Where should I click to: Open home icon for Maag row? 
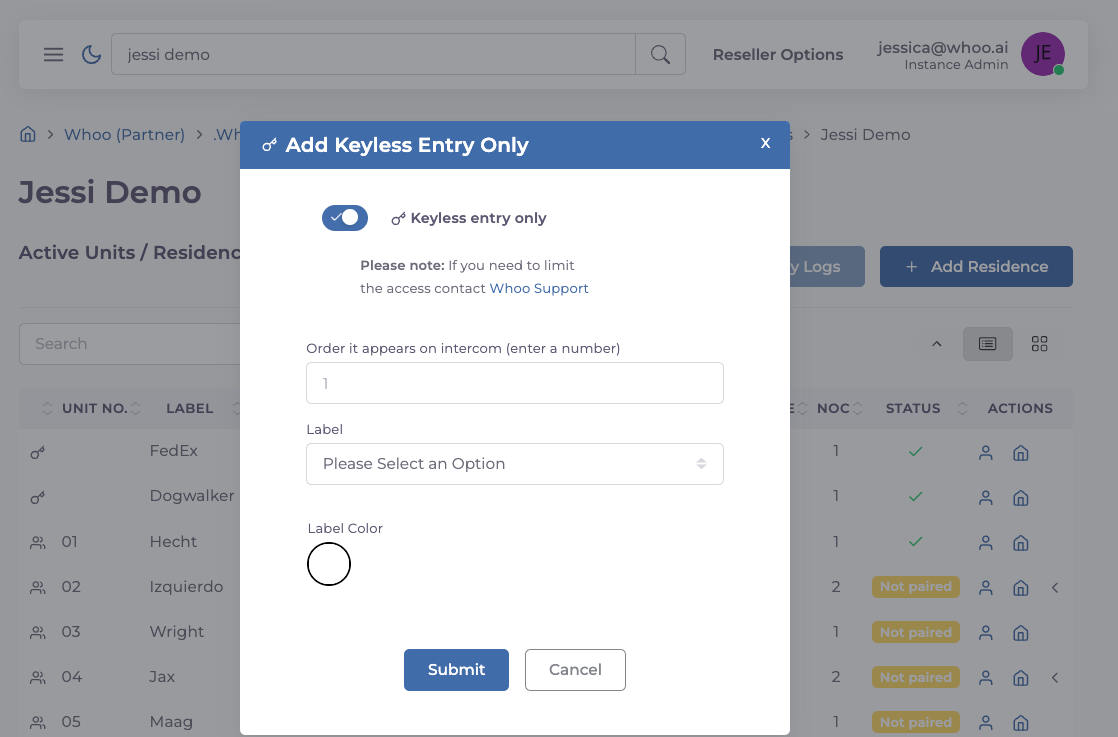point(1021,723)
